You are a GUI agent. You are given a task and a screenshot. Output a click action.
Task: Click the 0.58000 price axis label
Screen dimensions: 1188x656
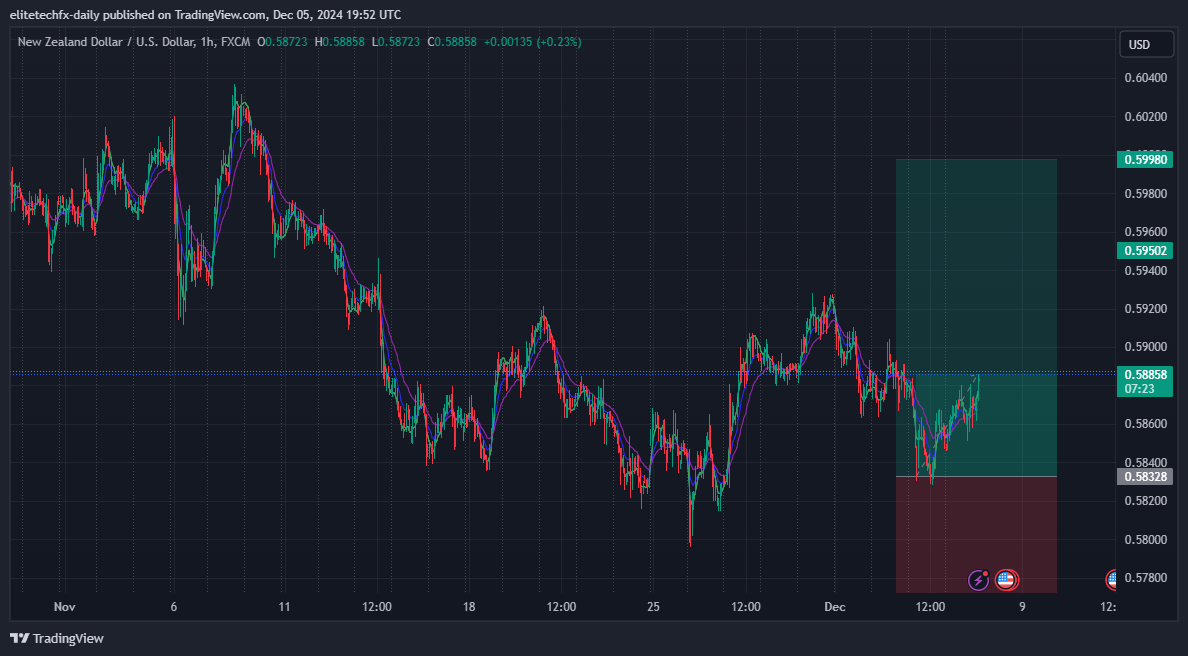pyautogui.click(x=1146, y=539)
